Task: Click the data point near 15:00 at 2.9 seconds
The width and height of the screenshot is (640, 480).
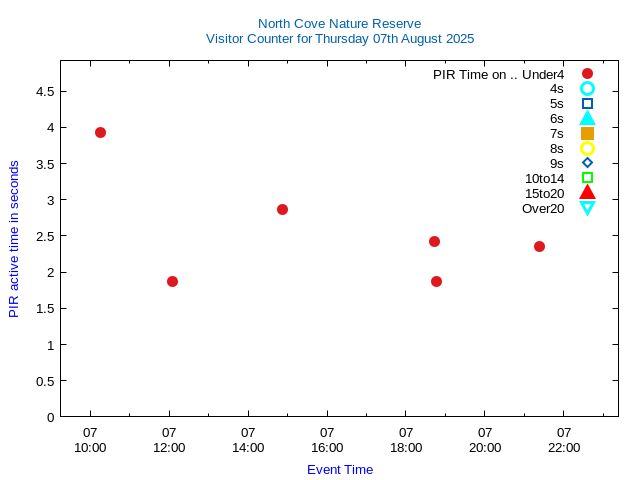Action: (282, 209)
